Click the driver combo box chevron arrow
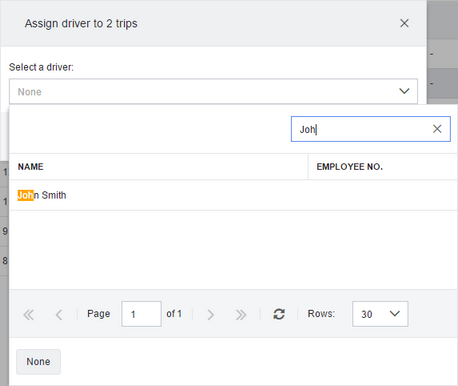 pos(404,91)
